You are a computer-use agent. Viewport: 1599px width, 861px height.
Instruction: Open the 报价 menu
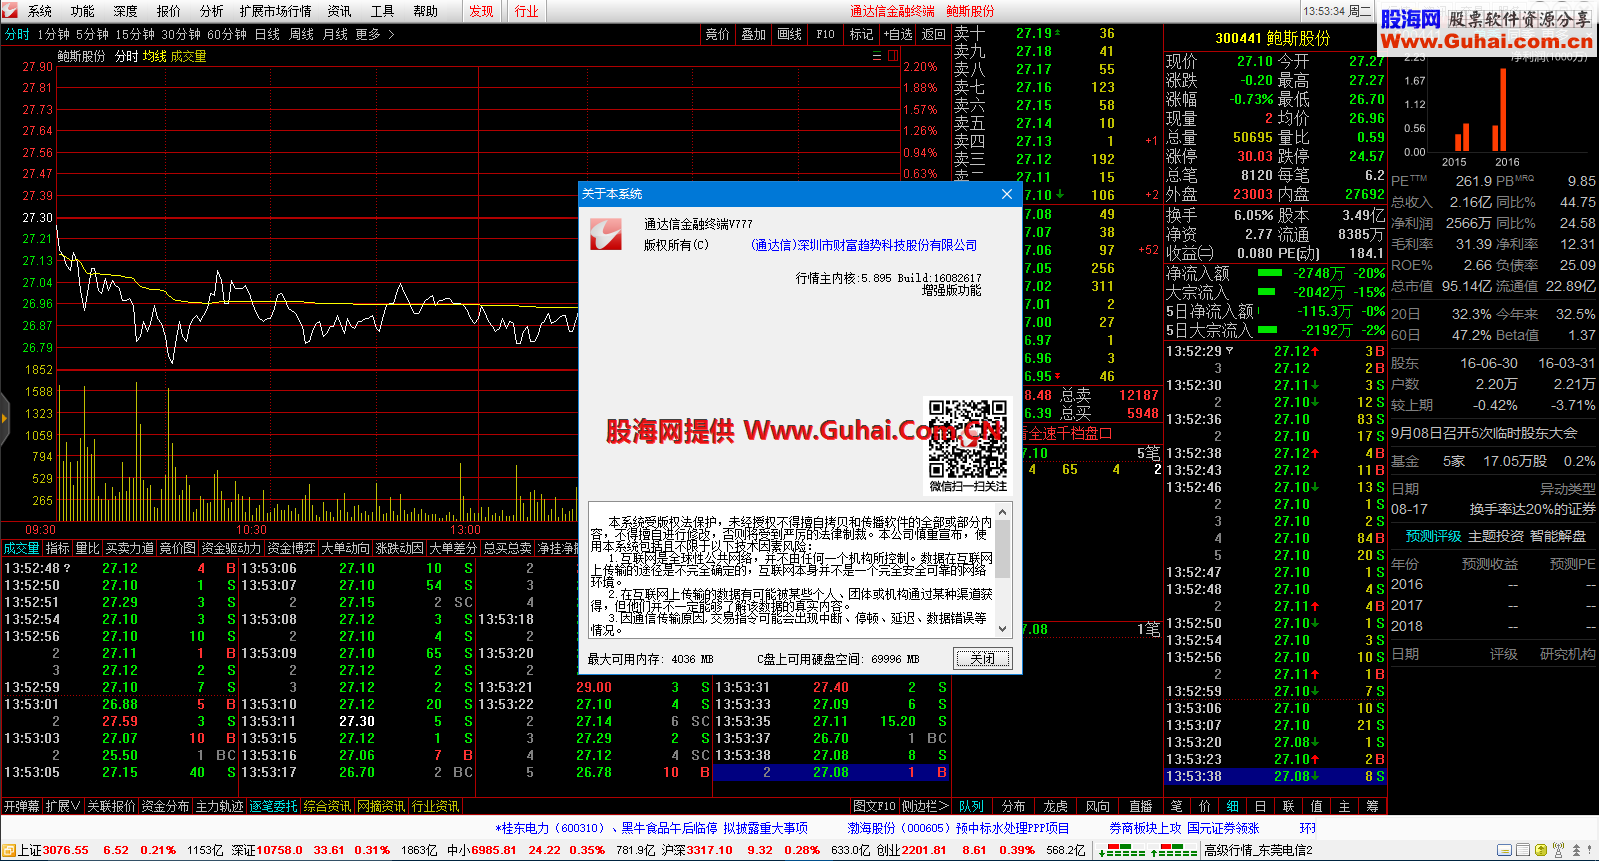[169, 11]
